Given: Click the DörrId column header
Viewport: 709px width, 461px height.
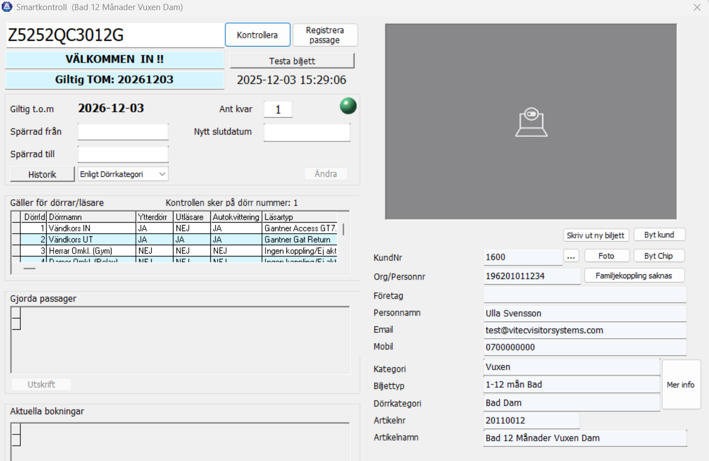Looking at the screenshot, I should (x=33, y=217).
